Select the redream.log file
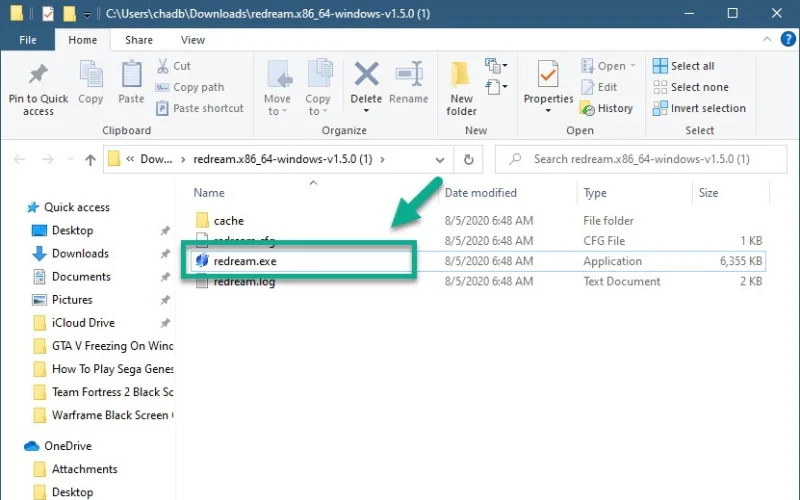The image size is (800, 500). pos(244,282)
